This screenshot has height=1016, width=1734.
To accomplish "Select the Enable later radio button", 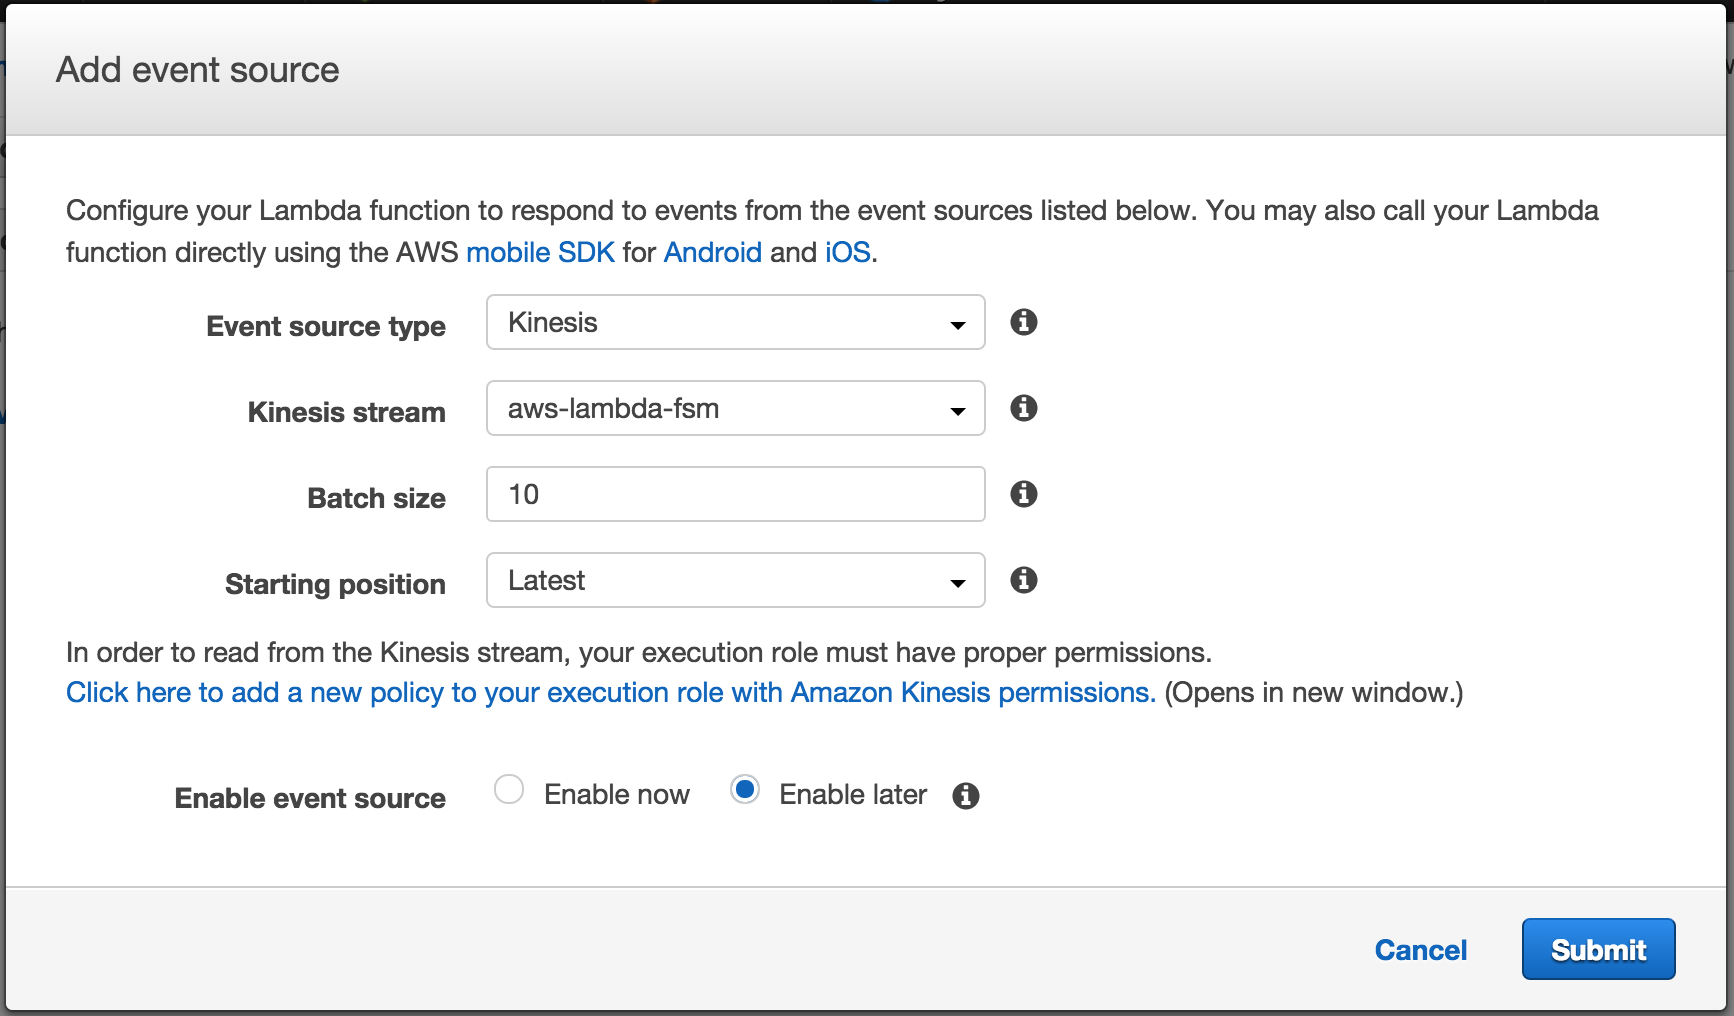I will coord(745,789).
